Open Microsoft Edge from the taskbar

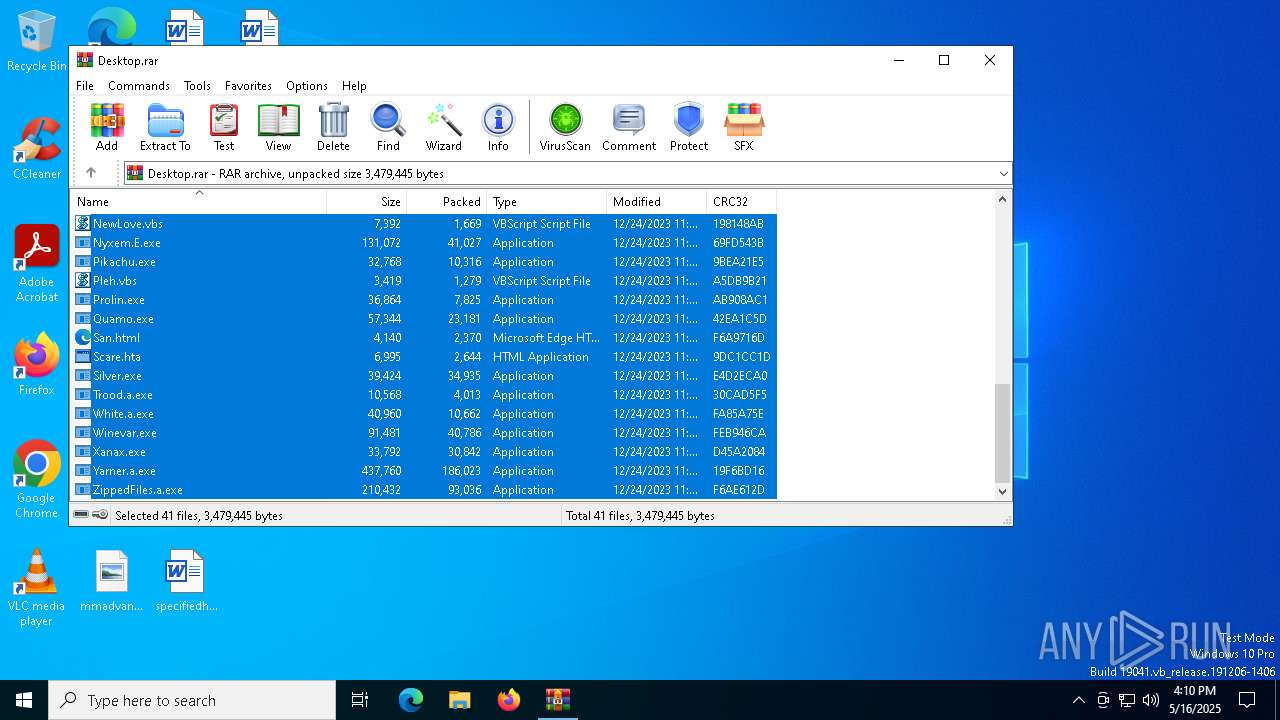coord(411,700)
